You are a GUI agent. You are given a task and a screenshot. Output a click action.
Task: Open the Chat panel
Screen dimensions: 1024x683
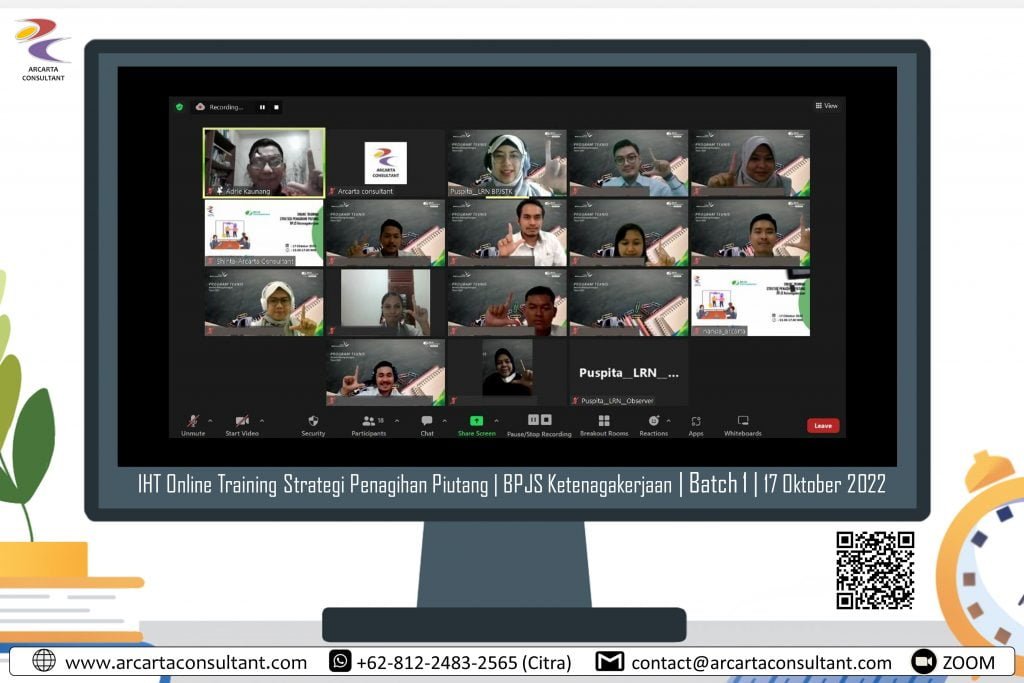coord(427,421)
